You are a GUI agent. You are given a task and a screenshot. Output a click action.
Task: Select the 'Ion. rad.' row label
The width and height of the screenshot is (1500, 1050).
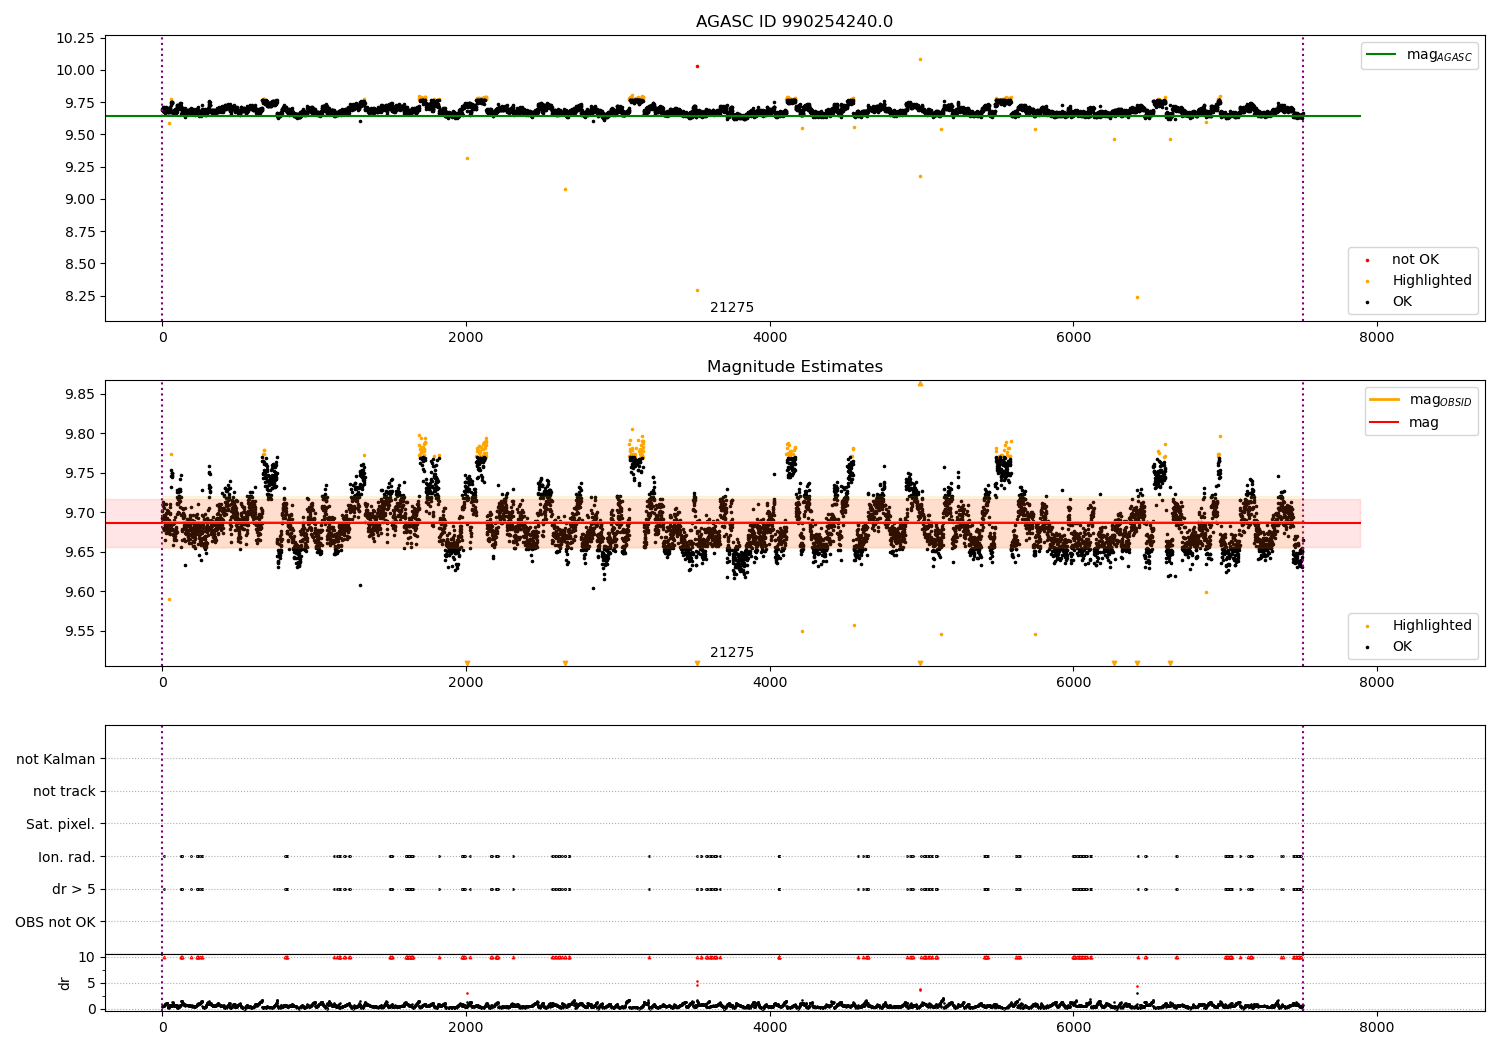[x=66, y=857]
